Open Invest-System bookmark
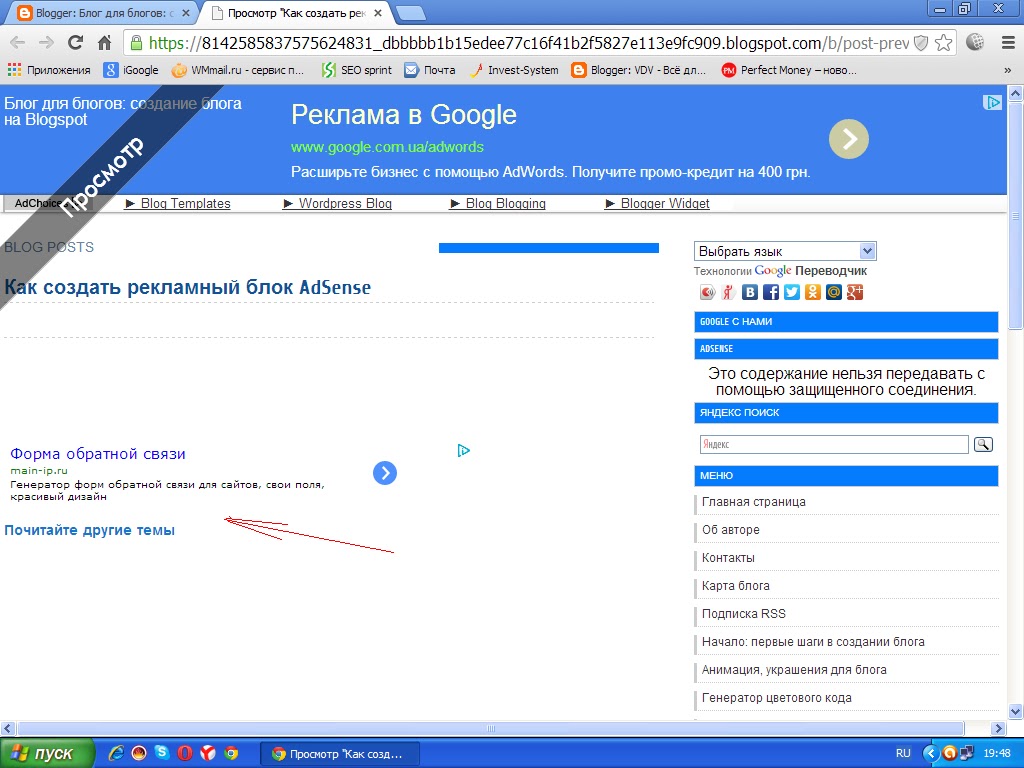This screenshot has width=1024, height=768. point(514,70)
